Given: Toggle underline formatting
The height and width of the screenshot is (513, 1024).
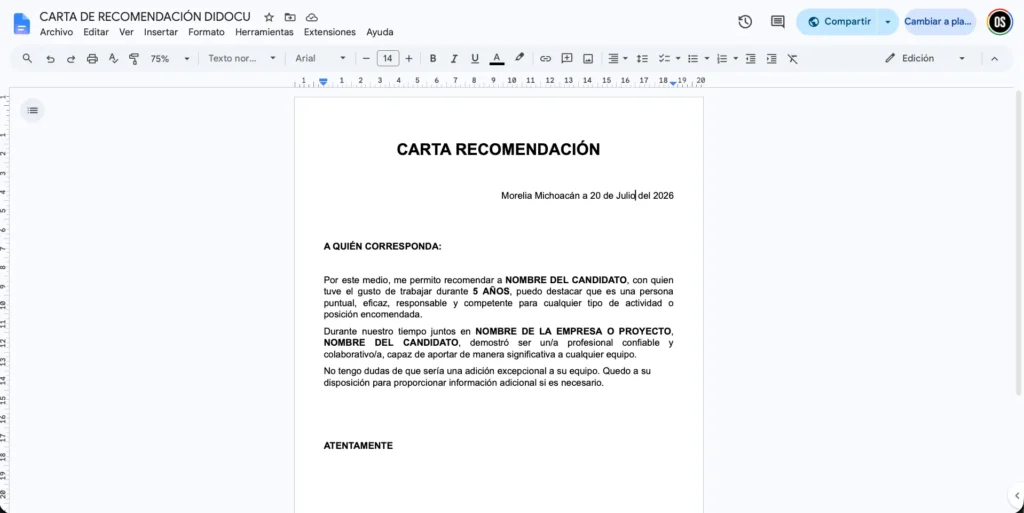Looking at the screenshot, I should pyautogui.click(x=475, y=59).
